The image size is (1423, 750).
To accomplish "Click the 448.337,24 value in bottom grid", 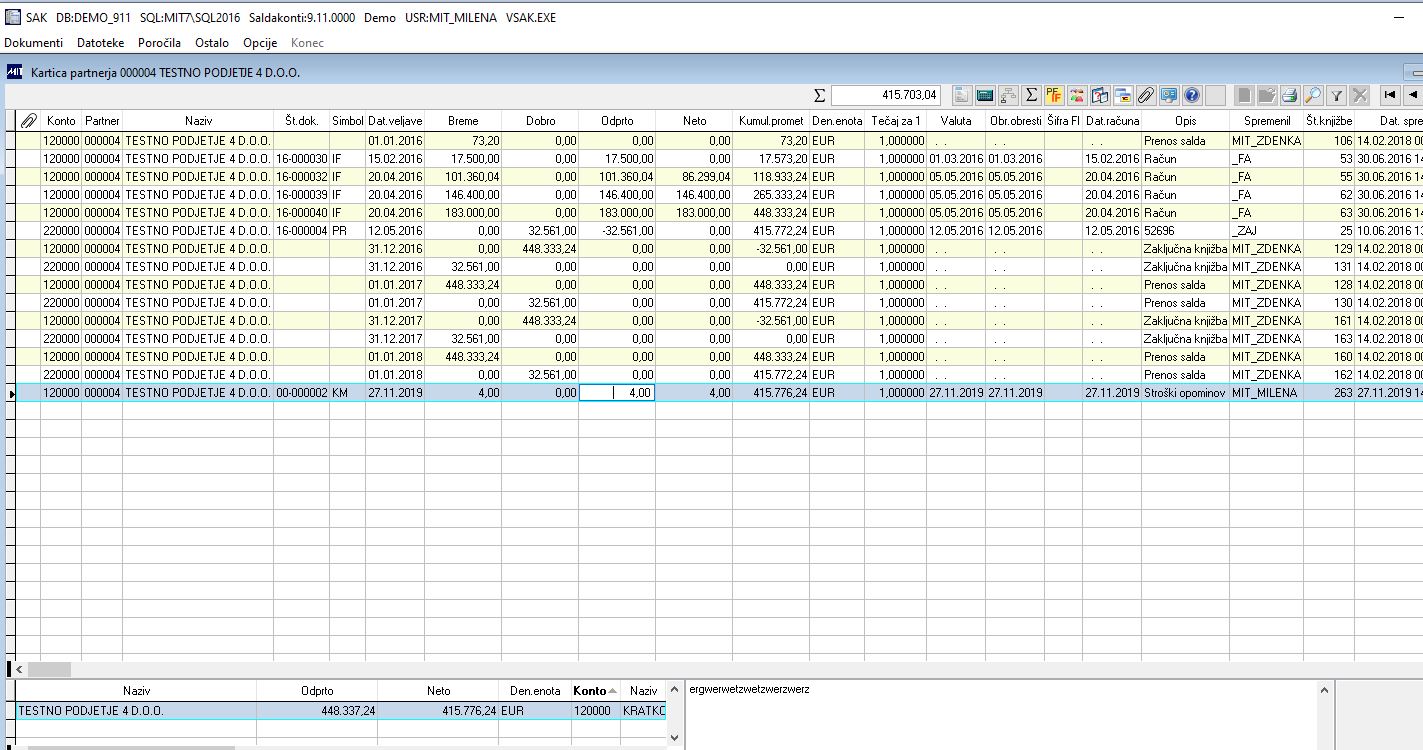I will pos(317,711).
